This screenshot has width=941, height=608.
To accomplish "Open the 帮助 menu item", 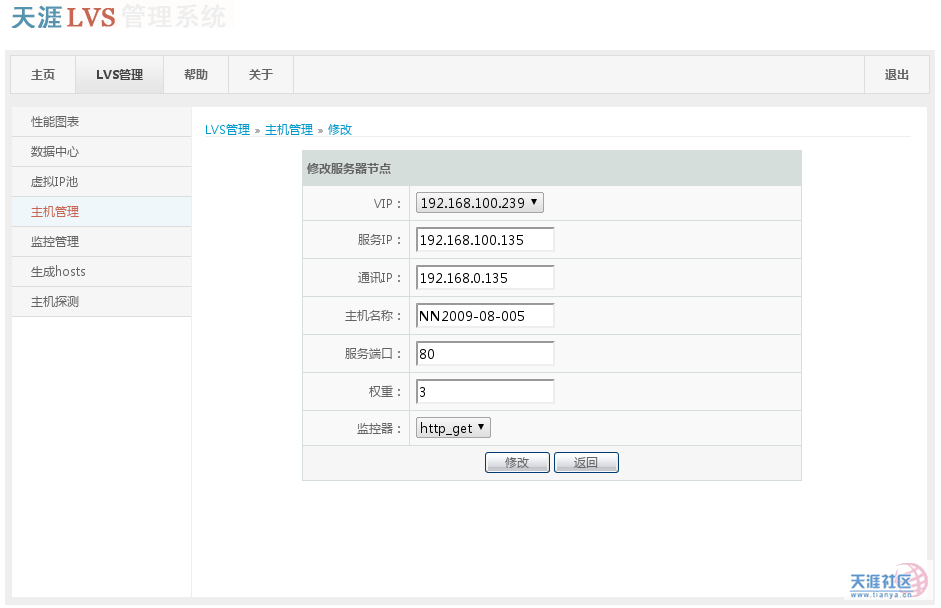I will point(196,75).
